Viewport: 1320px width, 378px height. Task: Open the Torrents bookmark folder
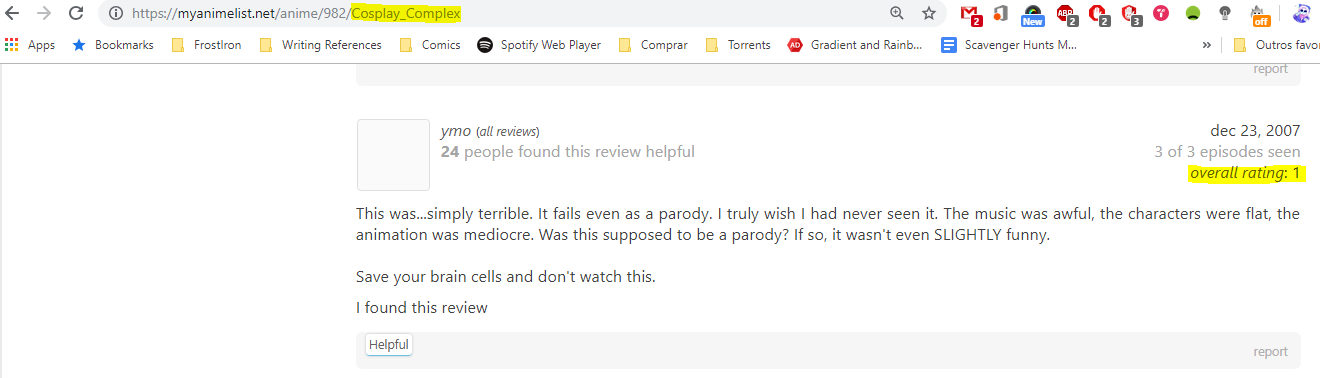pyautogui.click(x=738, y=45)
